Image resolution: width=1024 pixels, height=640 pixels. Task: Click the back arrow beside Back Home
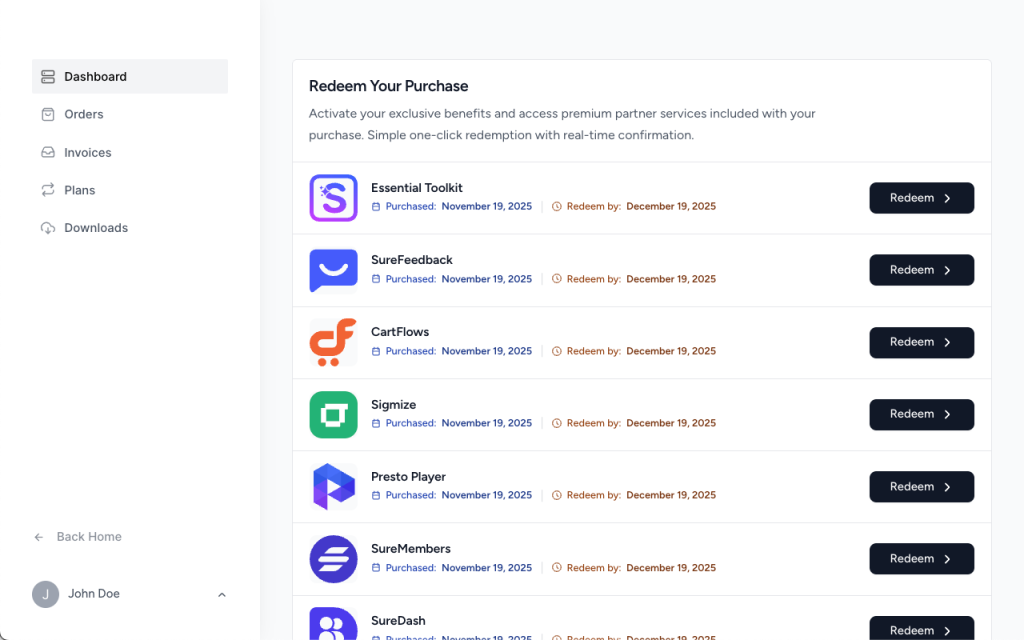(x=39, y=537)
